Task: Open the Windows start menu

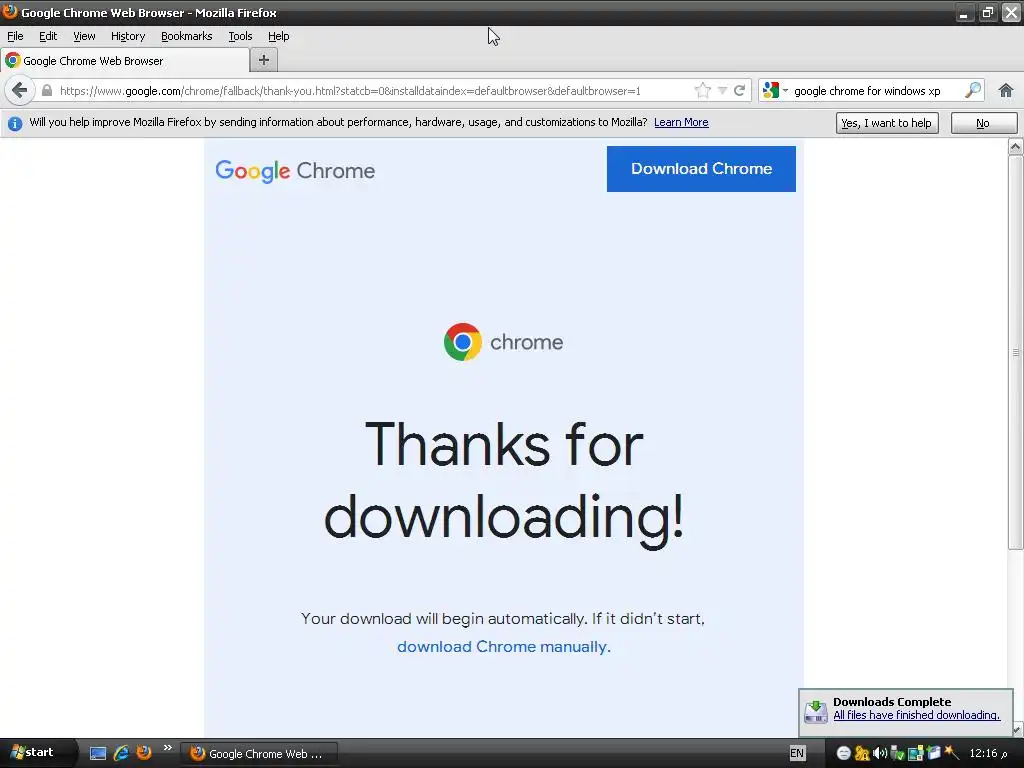Action: tap(37, 753)
